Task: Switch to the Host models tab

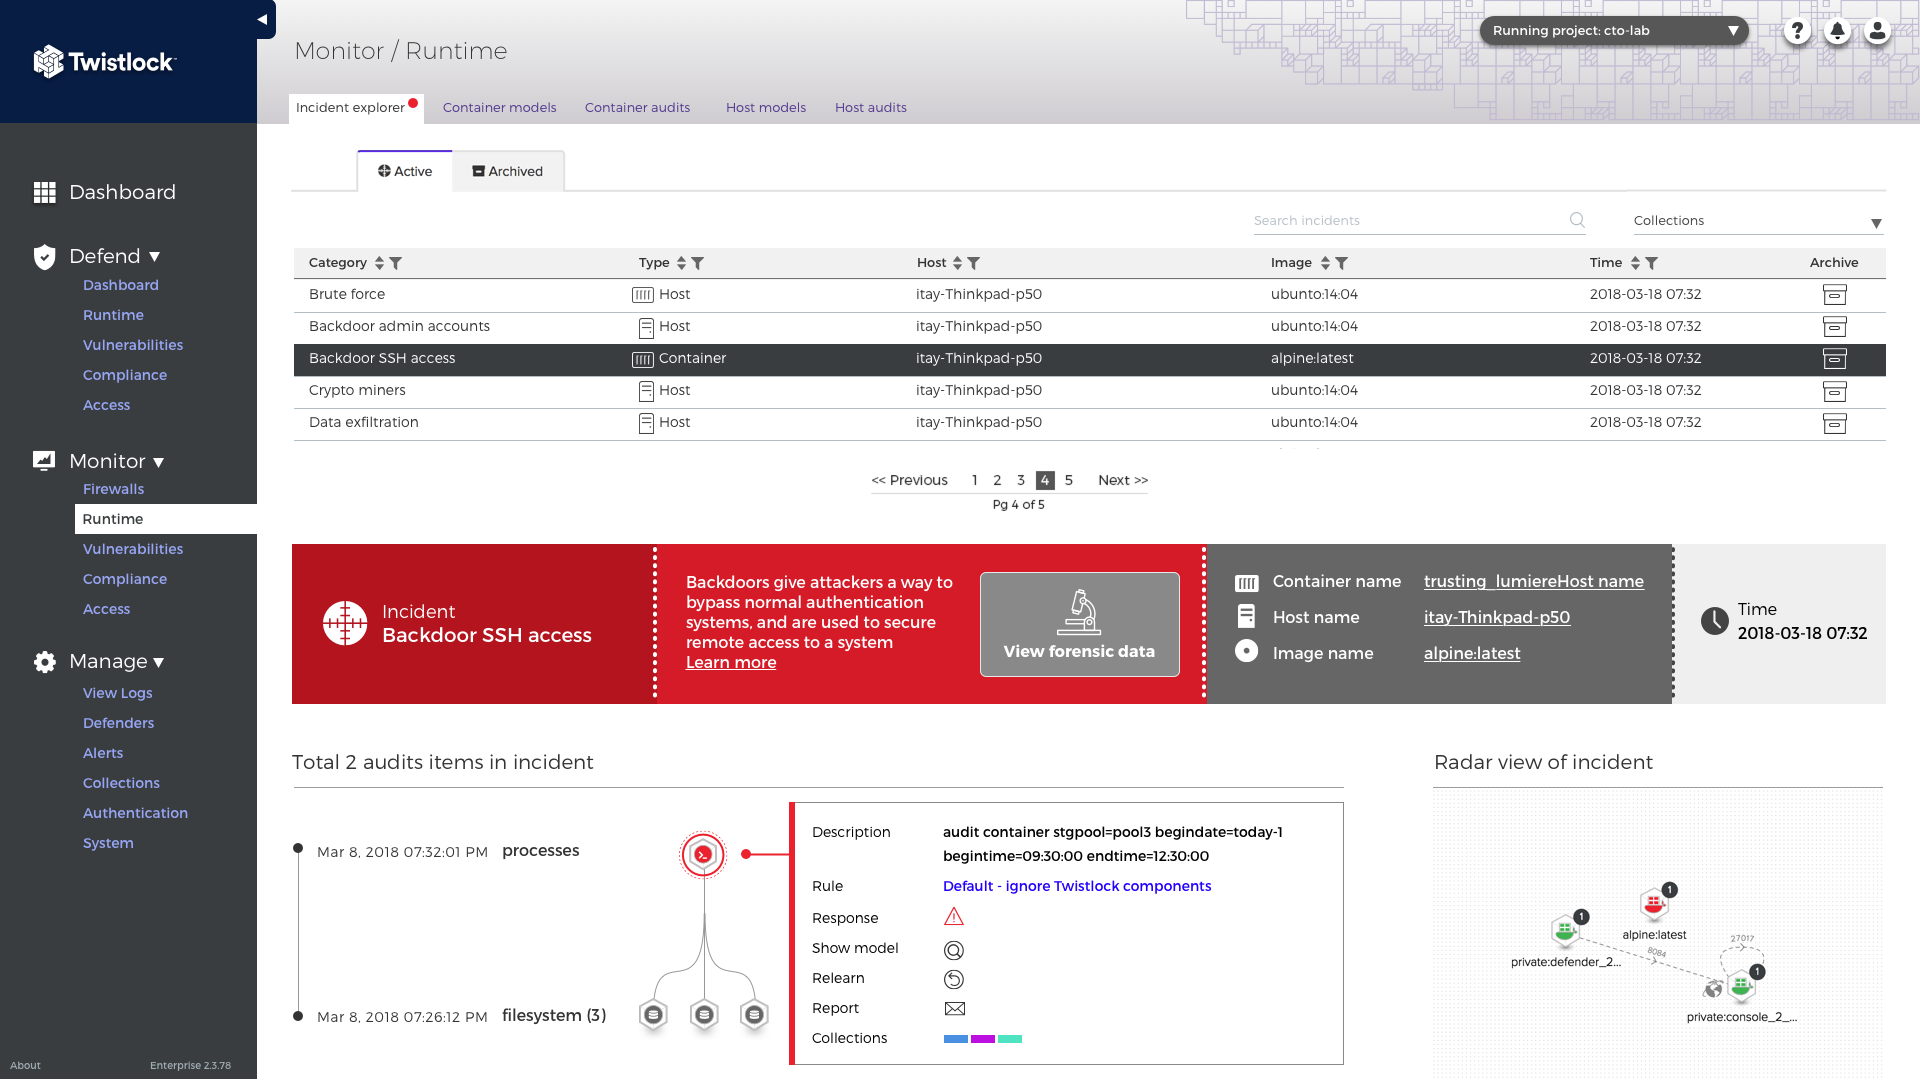Action: point(766,108)
